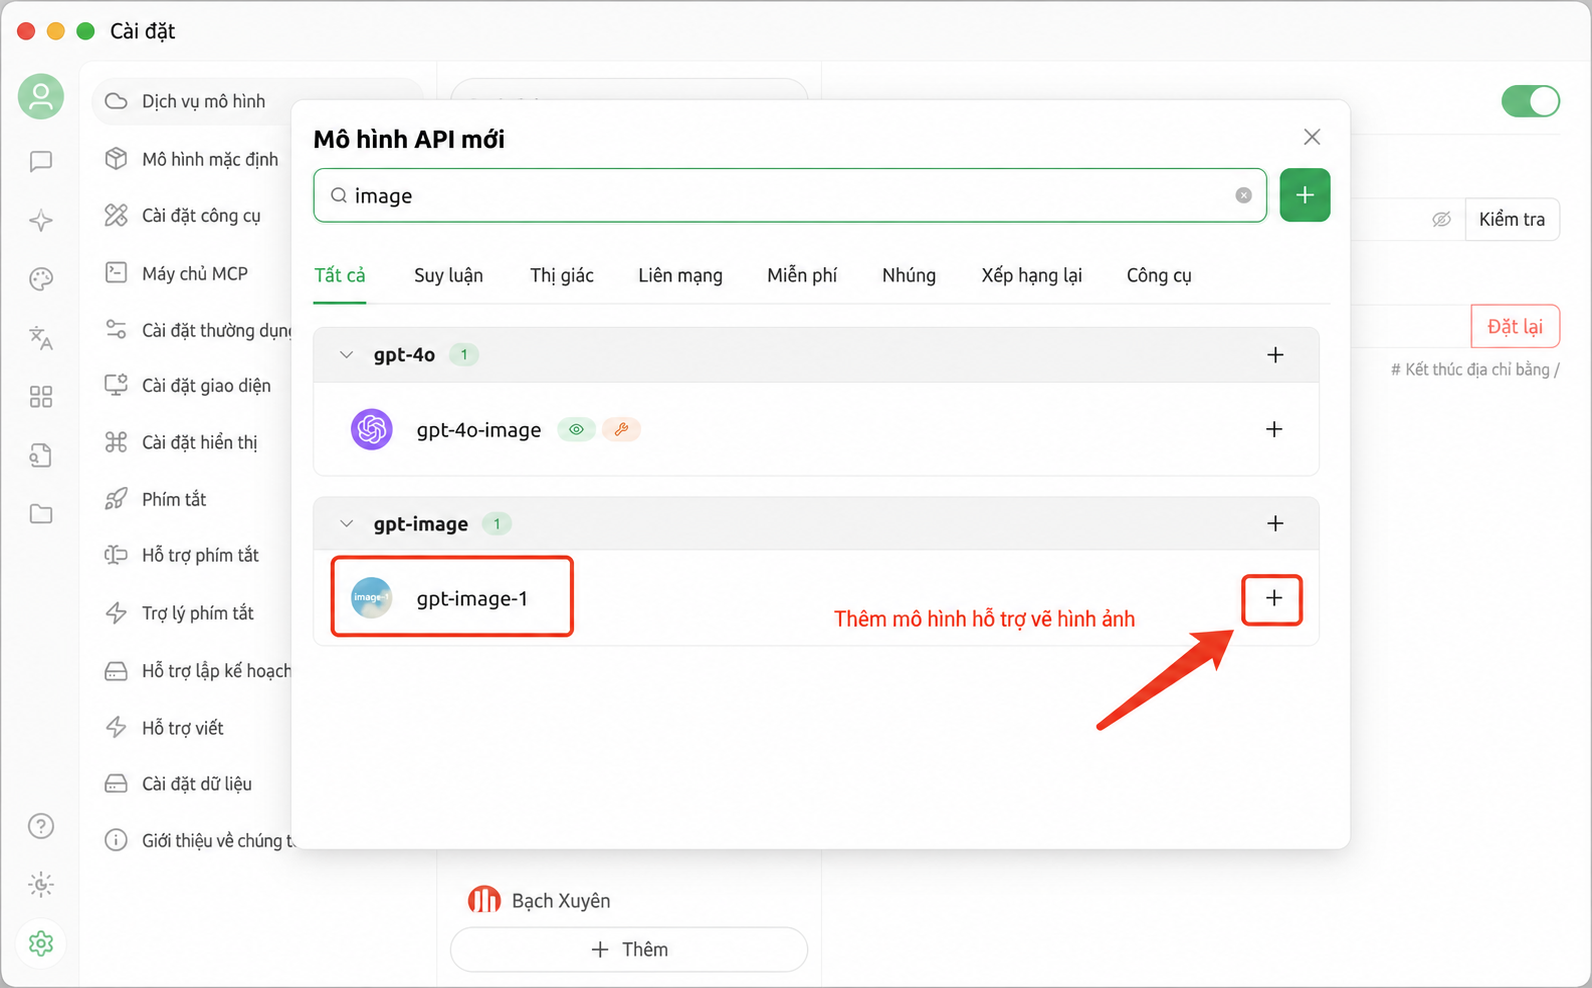
Task: Open Cài đặt giao diện settings
Action: (x=206, y=385)
